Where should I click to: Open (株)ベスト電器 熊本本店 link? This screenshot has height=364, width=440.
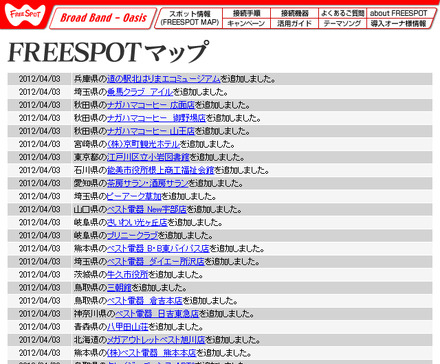tap(151, 353)
